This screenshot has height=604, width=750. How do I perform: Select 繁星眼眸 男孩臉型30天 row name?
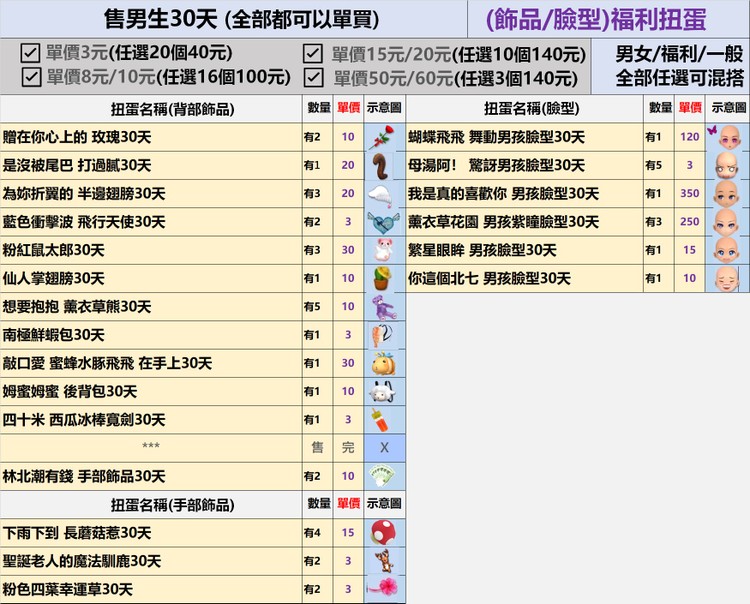tap(482, 250)
